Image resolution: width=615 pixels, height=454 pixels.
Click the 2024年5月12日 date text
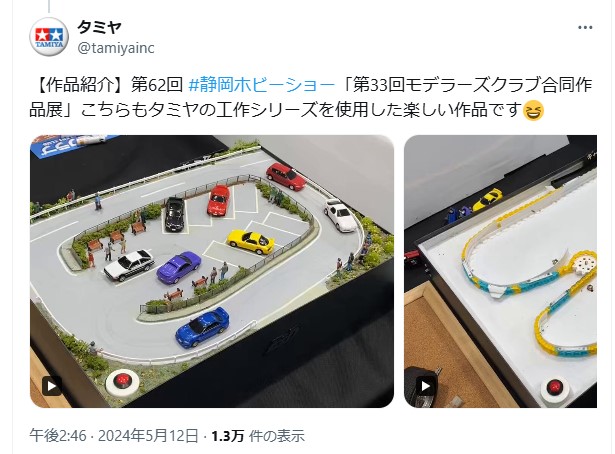(148, 436)
